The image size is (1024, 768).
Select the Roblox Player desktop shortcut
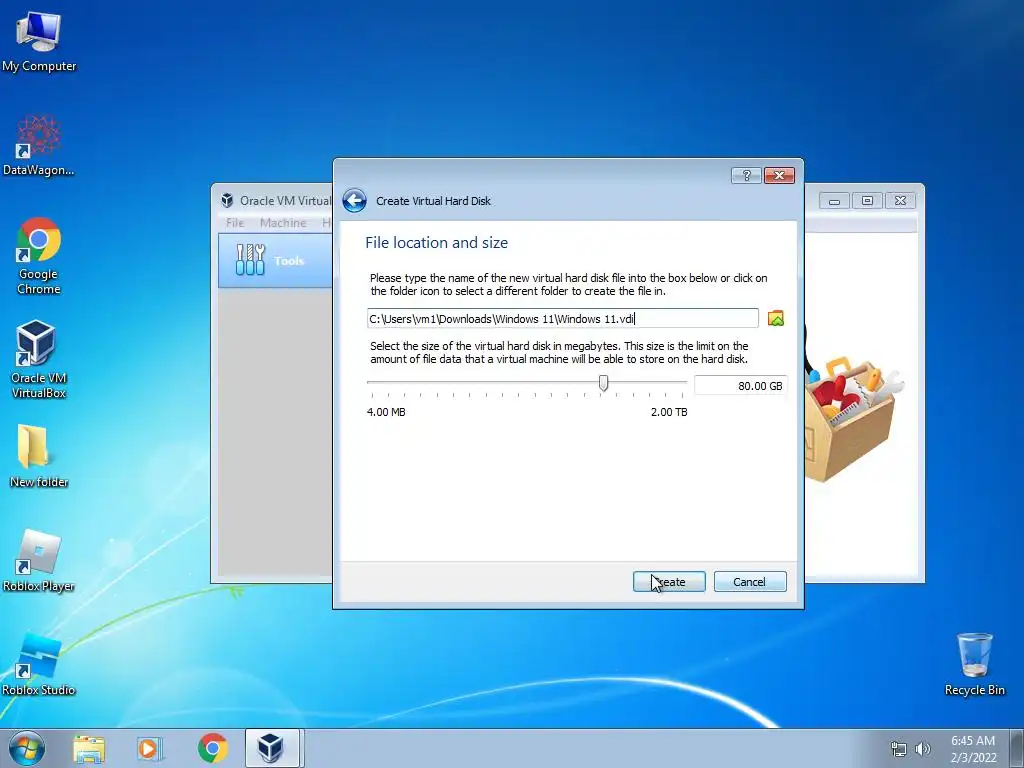pos(39,560)
